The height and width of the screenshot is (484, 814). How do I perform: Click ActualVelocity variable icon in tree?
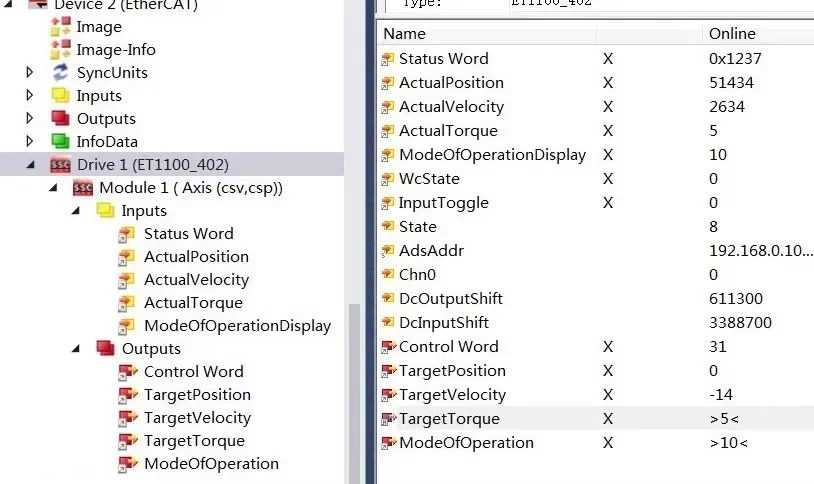point(126,280)
